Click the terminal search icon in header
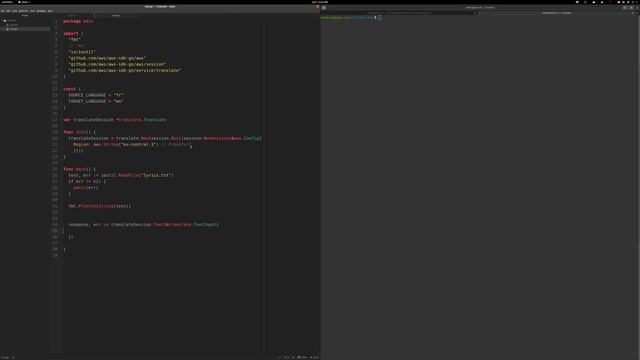Screen dimensions: 640x360 tap(624, 7)
